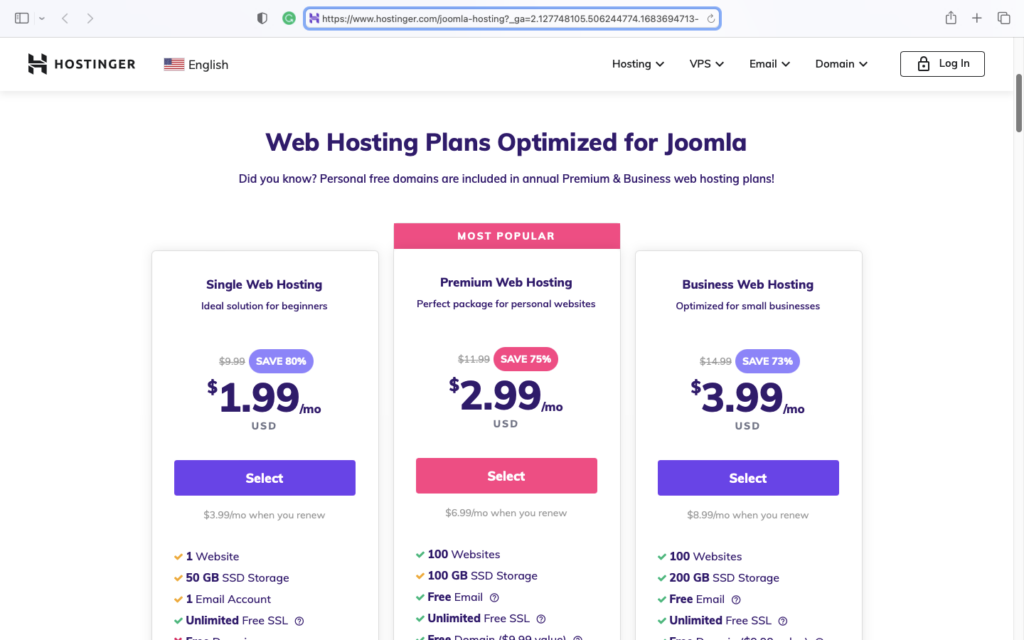Screen dimensions: 1024x640
Task: Click '$6.99/mo when you renew' text
Action: [x=506, y=513]
